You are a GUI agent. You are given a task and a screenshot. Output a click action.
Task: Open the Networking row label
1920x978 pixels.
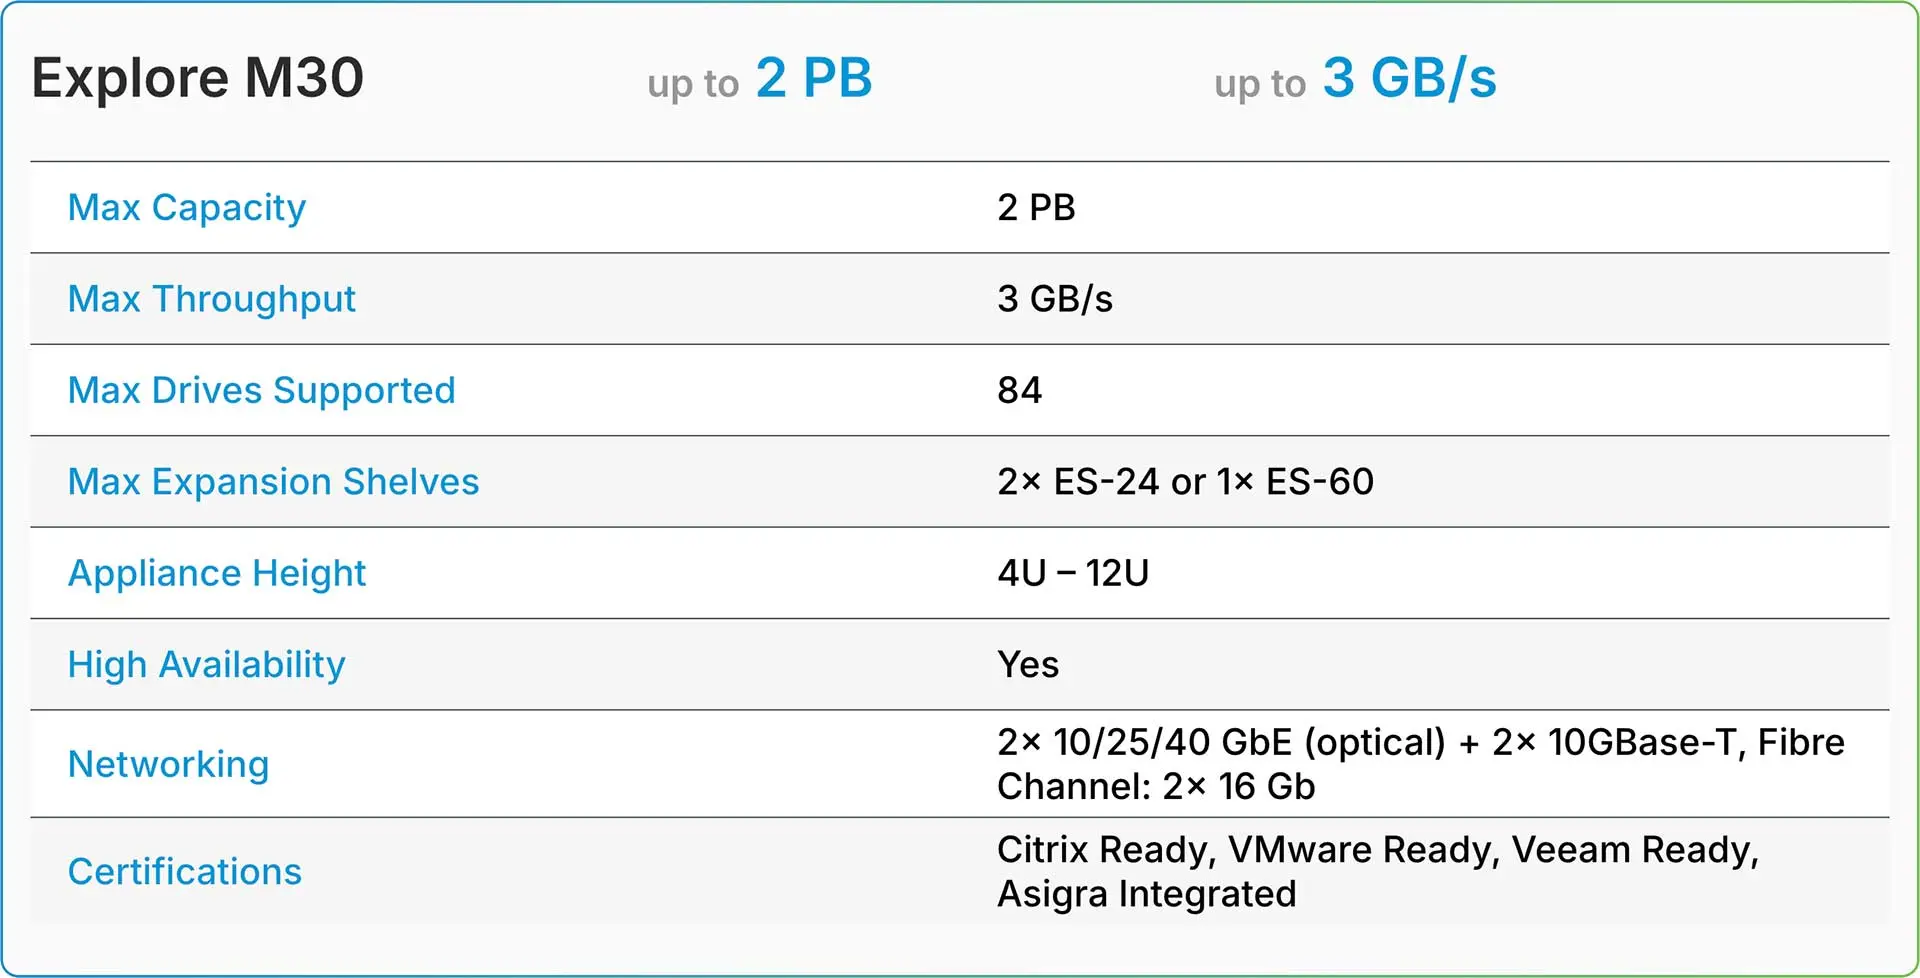pos(169,764)
